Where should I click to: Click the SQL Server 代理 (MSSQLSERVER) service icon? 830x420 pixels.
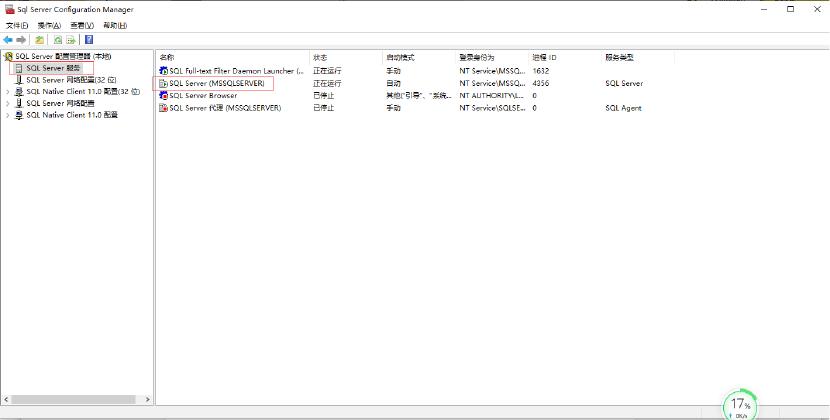point(164,108)
